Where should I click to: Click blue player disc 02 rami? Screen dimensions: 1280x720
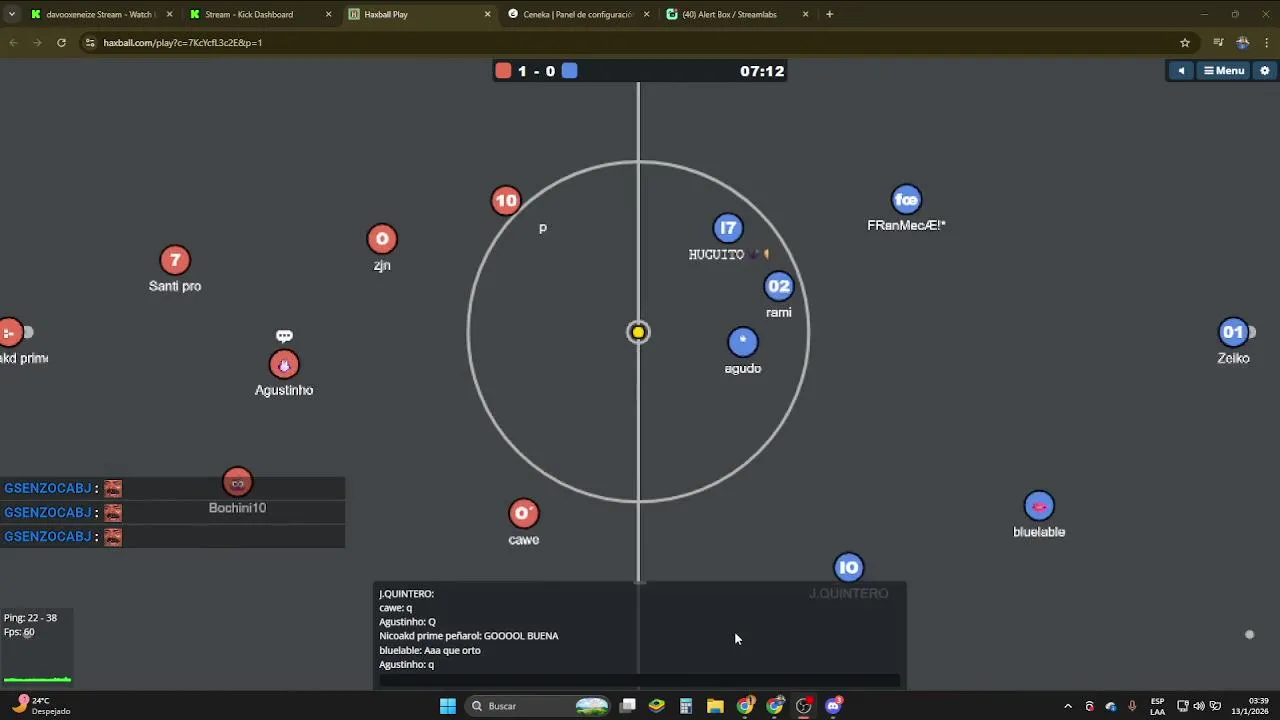pyautogui.click(x=778, y=286)
